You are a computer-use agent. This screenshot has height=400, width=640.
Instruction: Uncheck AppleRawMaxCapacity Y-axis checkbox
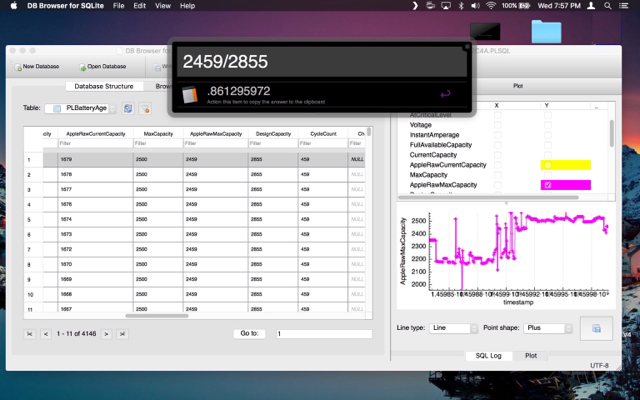pyautogui.click(x=548, y=185)
